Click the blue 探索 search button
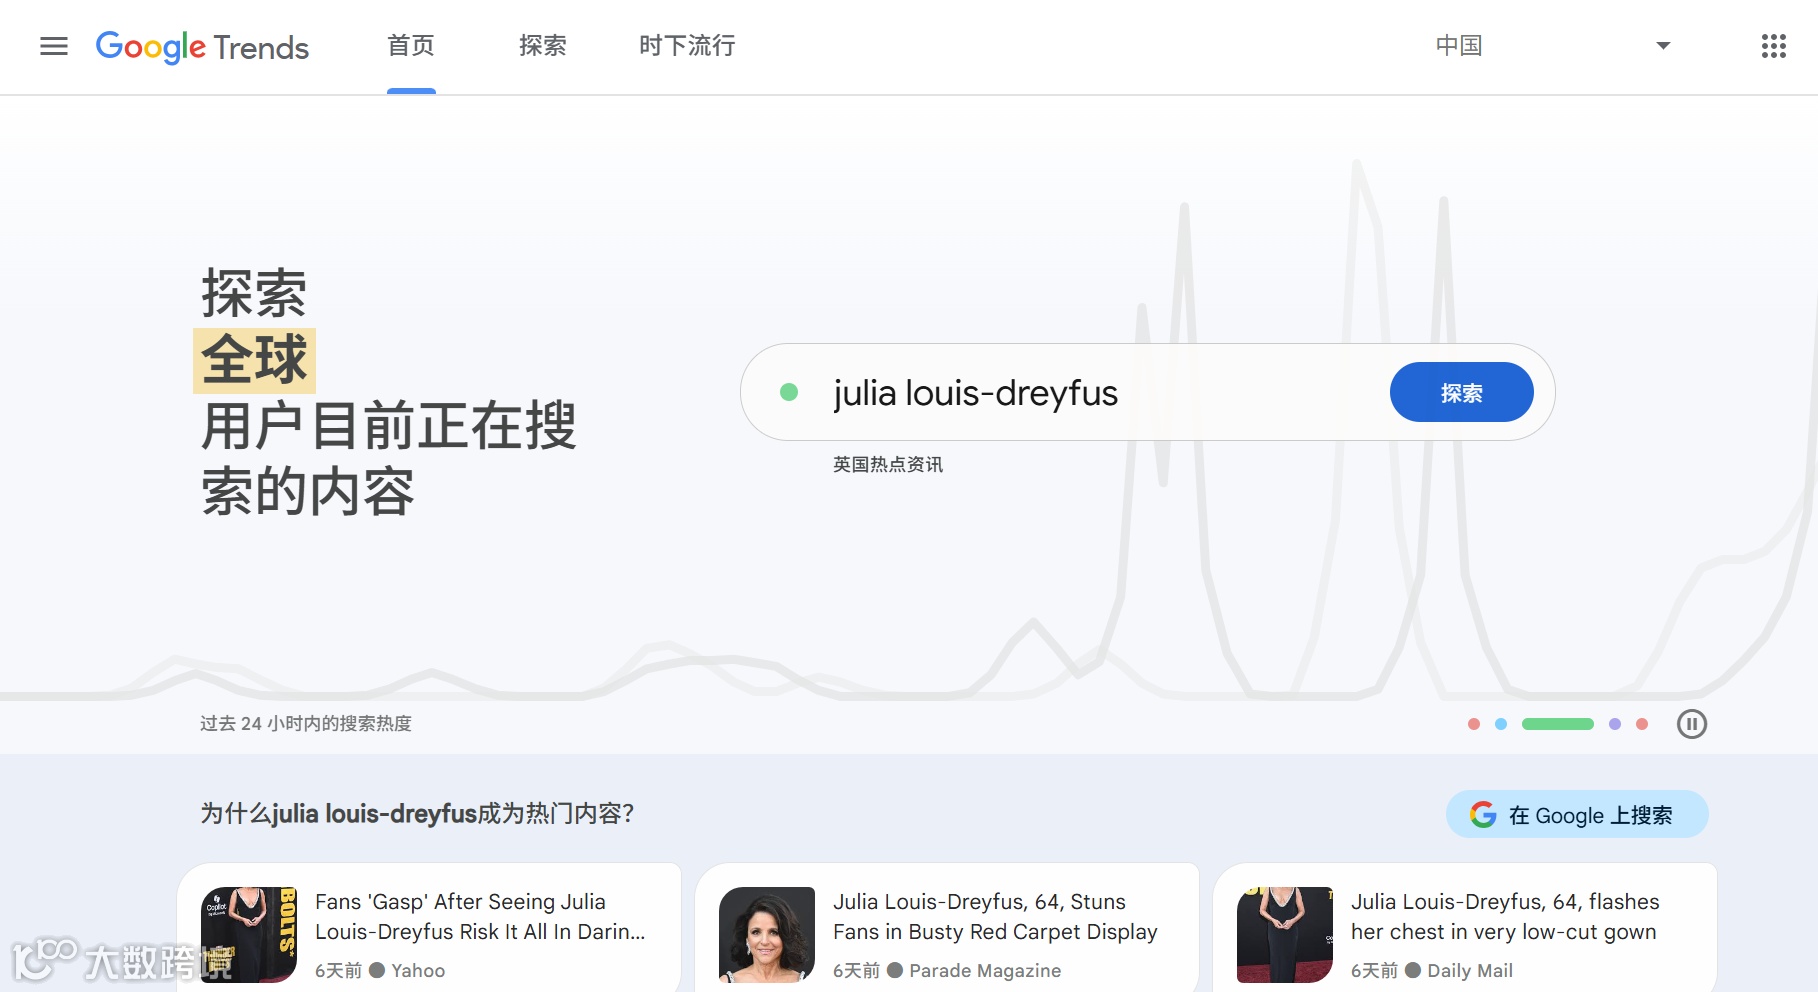This screenshot has height=992, width=1818. [x=1461, y=392]
